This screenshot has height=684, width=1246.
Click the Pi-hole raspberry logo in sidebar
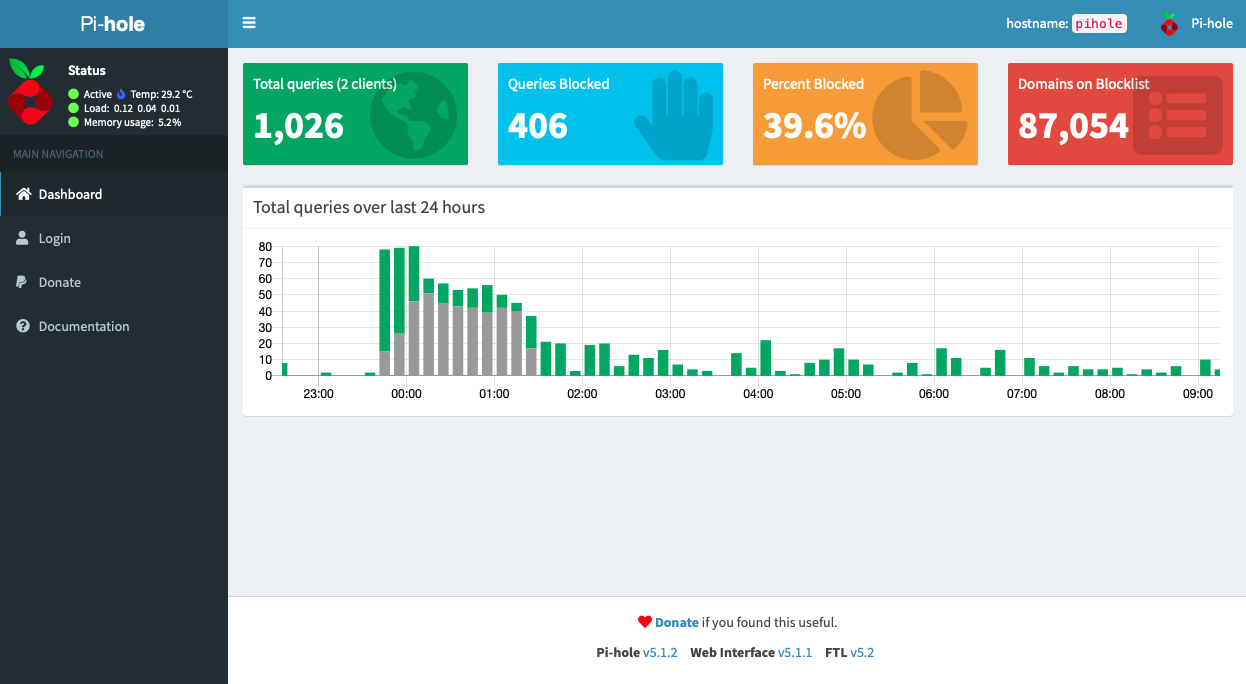[x=29, y=91]
